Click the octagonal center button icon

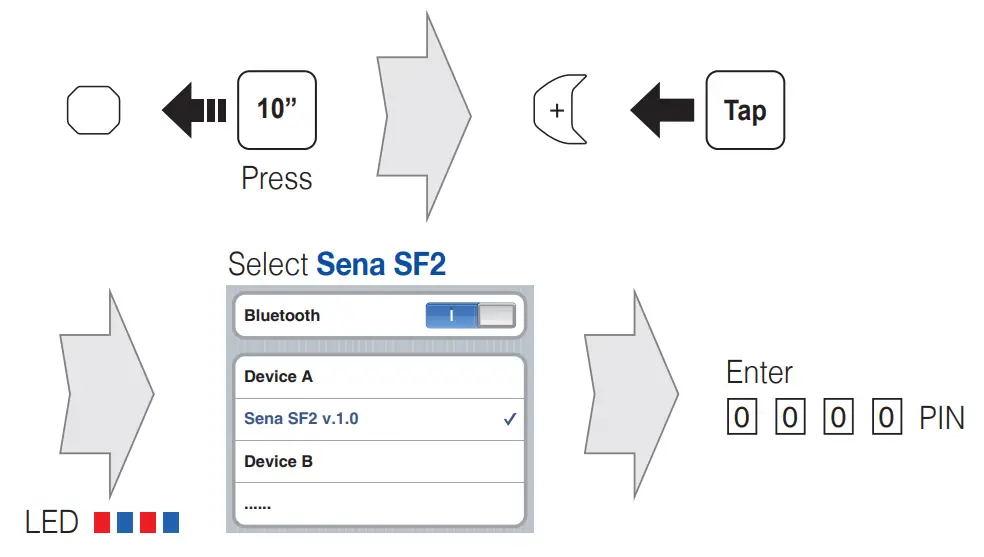tap(93, 109)
